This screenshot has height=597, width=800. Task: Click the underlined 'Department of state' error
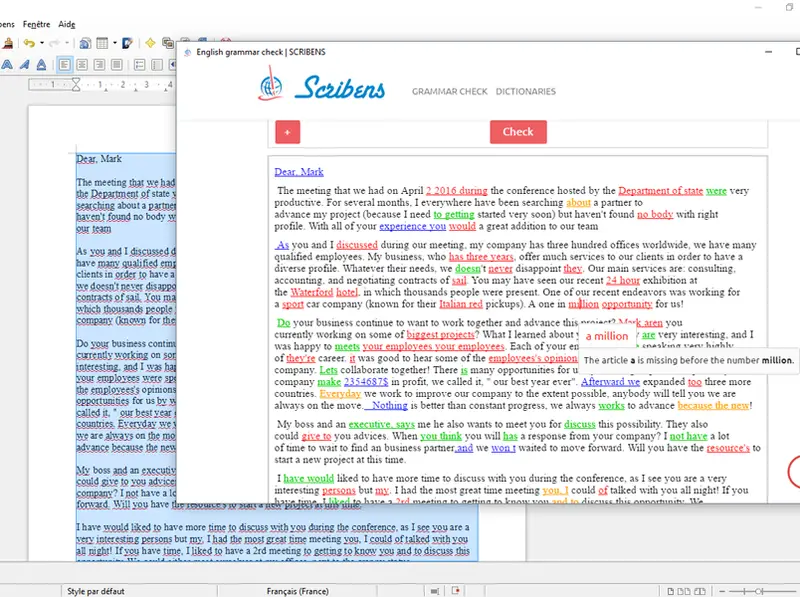pos(661,191)
